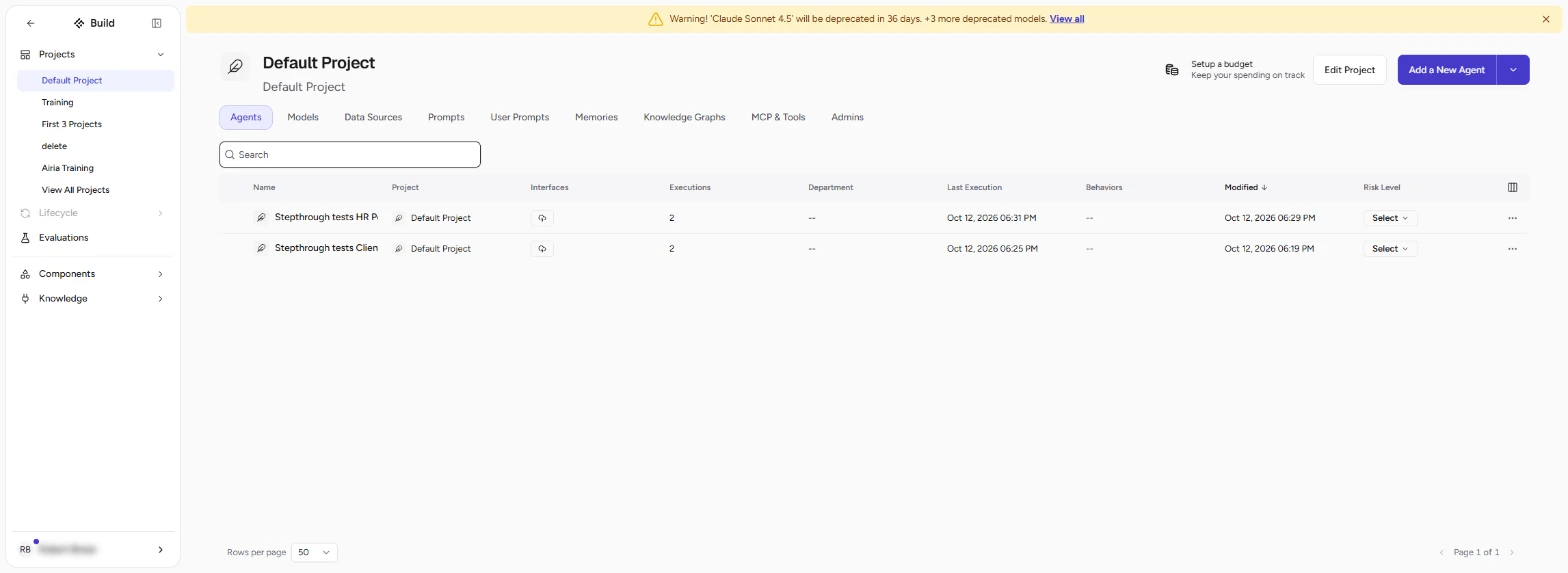Click the Add a New Agent button
The width and height of the screenshot is (1568, 573).
pyautogui.click(x=1447, y=70)
